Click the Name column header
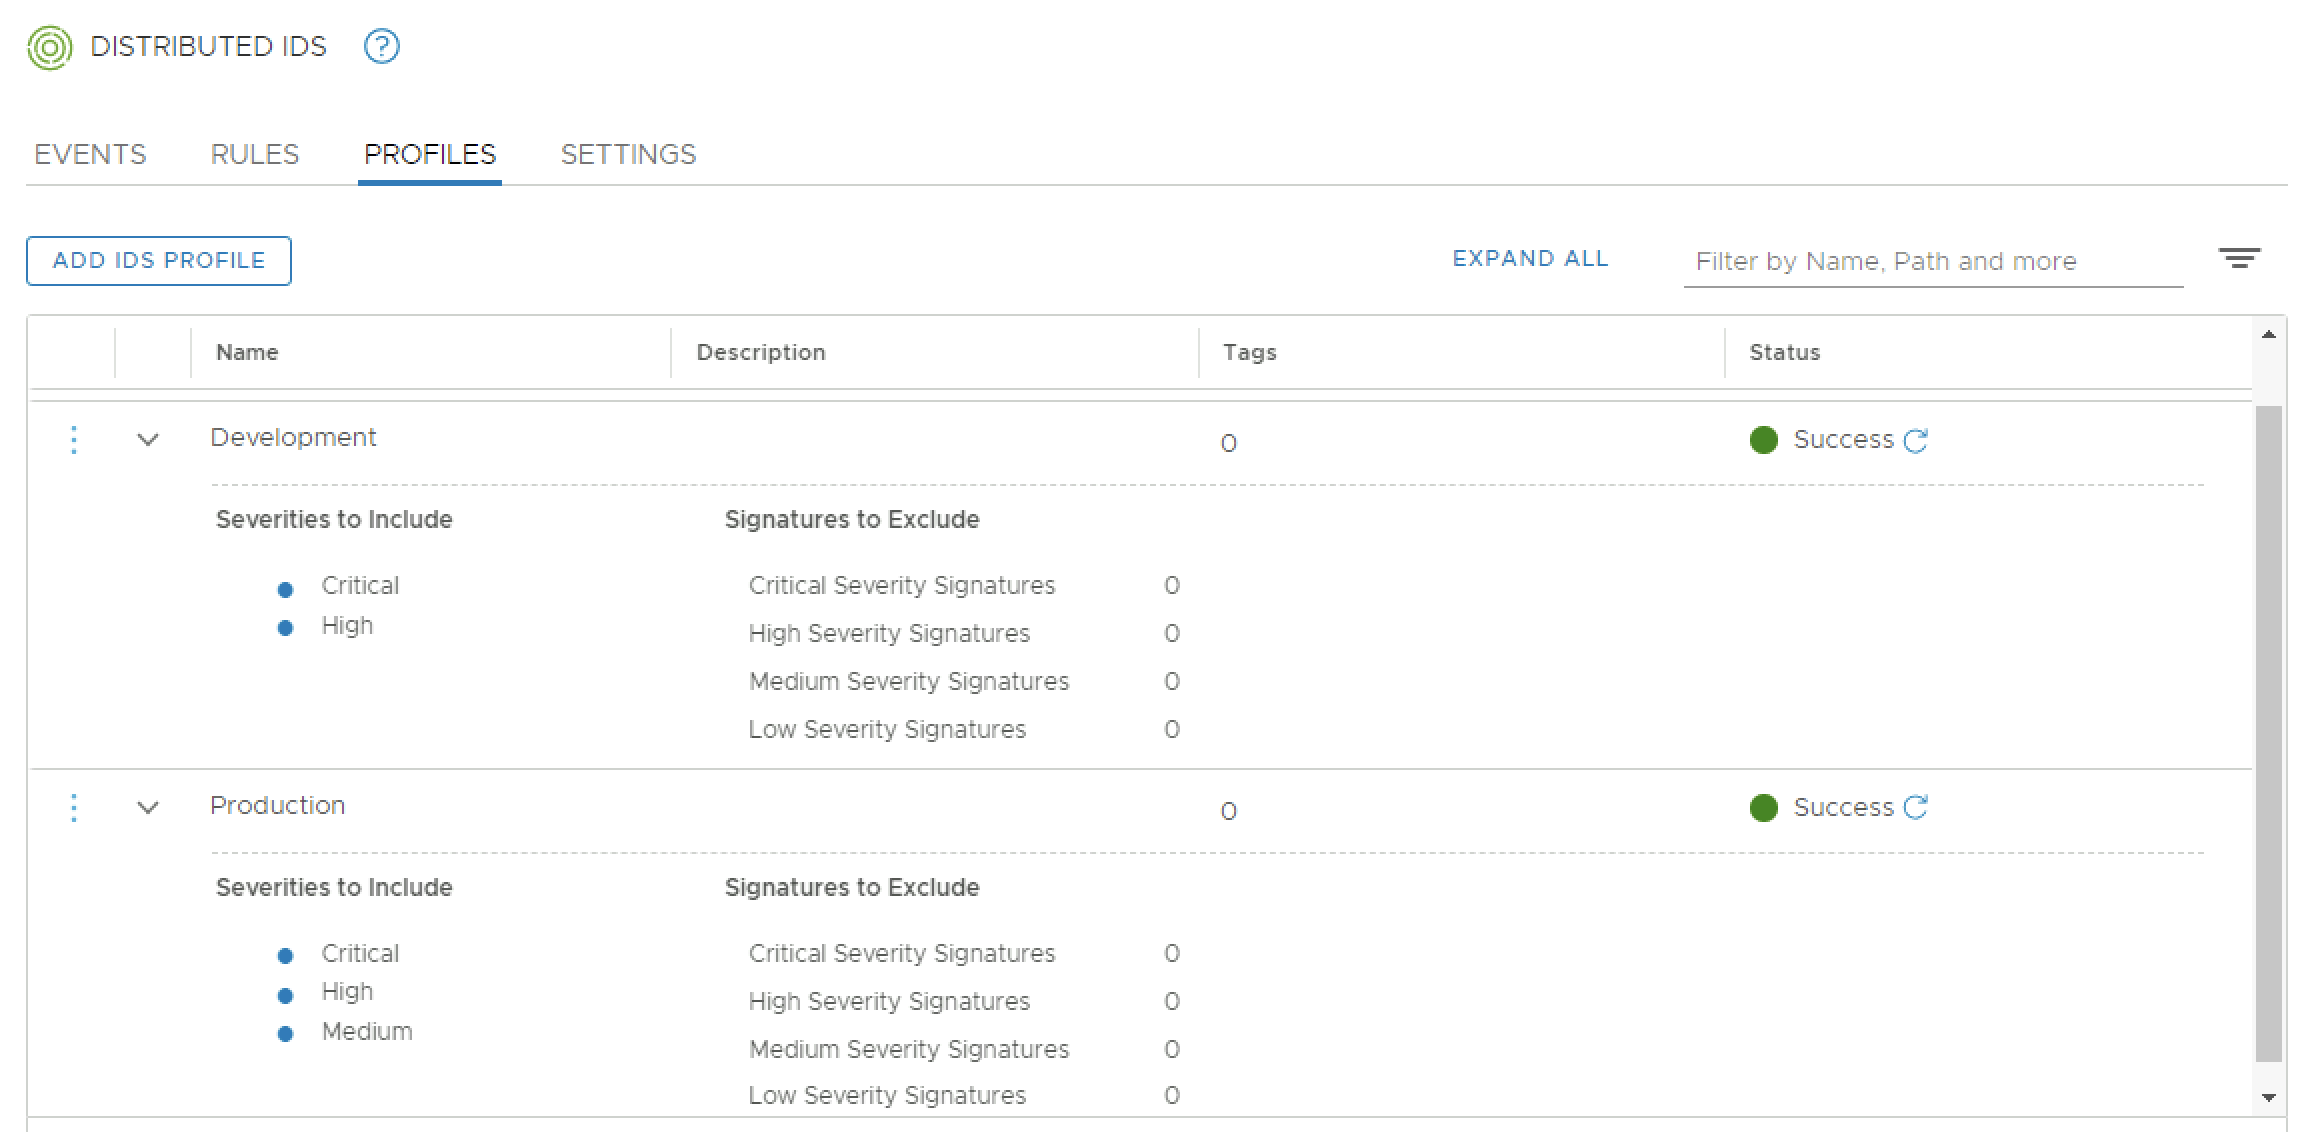 [247, 352]
